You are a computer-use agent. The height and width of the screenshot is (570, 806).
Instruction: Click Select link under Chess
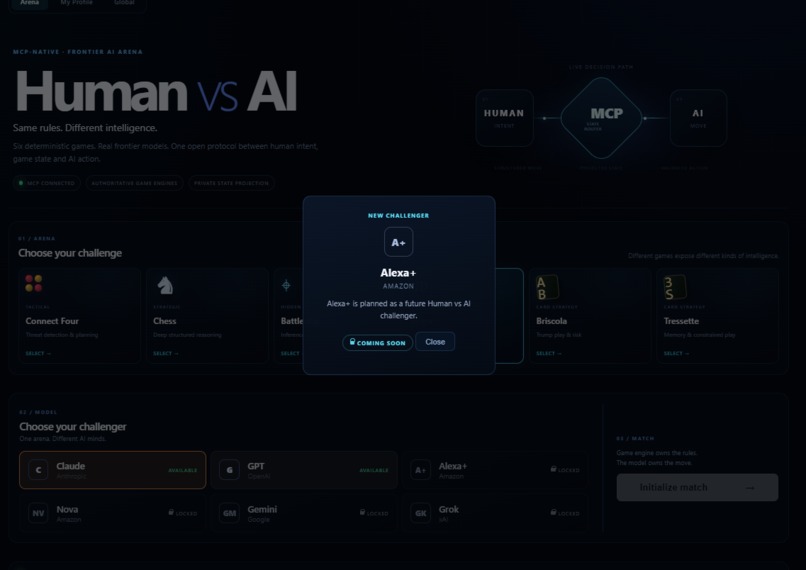point(166,354)
